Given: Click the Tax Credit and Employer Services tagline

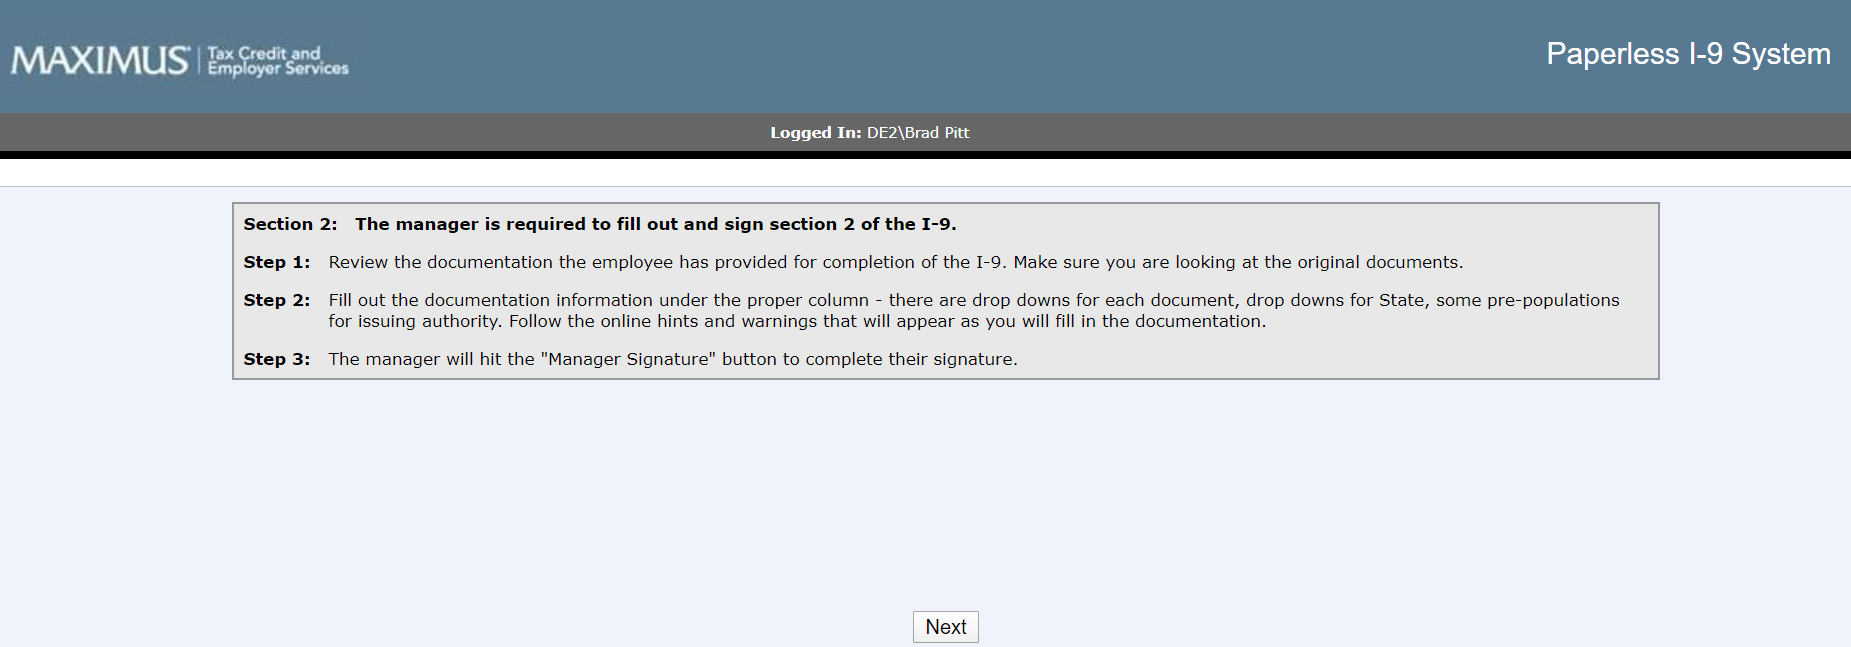Looking at the screenshot, I should pyautogui.click(x=278, y=61).
